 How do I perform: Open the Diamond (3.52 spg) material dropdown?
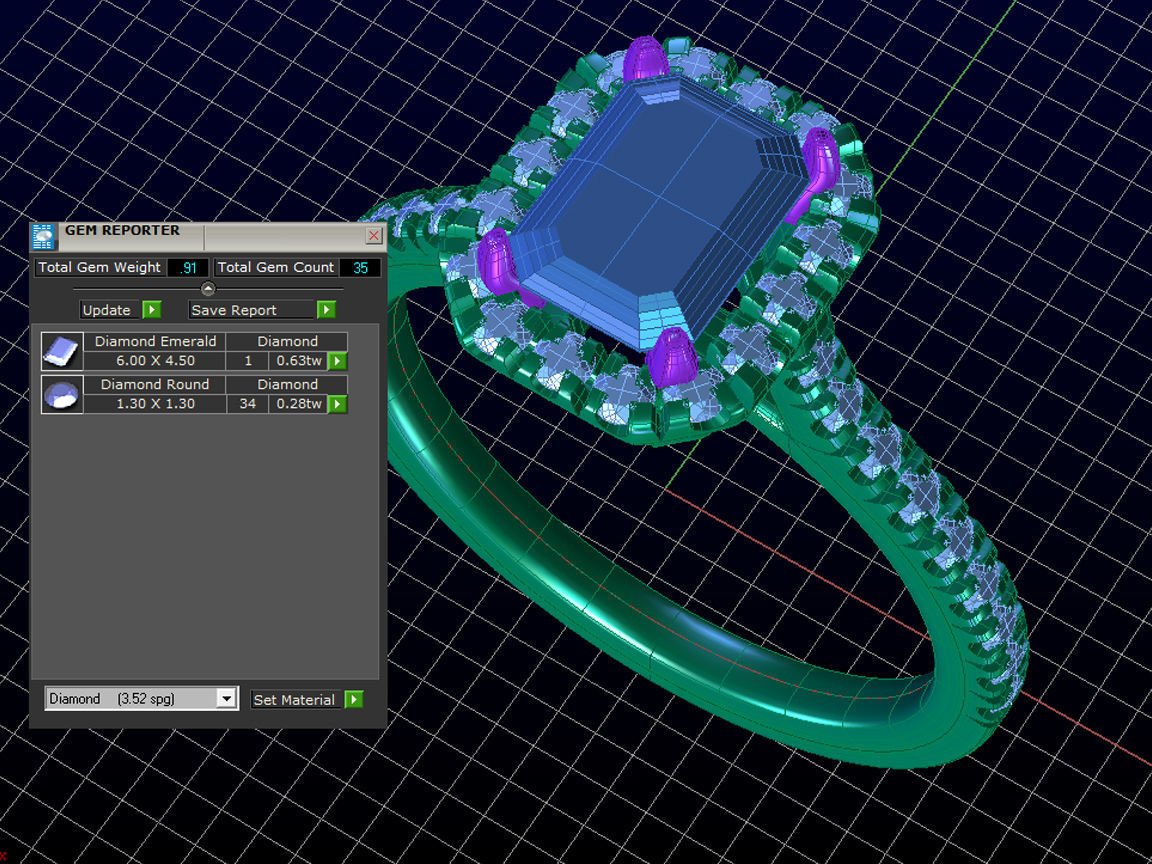(x=142, y=699)
